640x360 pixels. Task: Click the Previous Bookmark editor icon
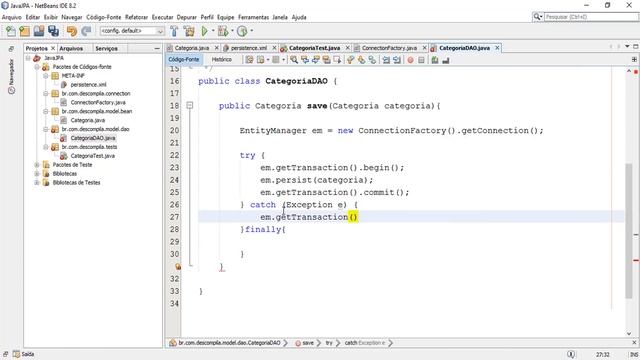(350, 60)
